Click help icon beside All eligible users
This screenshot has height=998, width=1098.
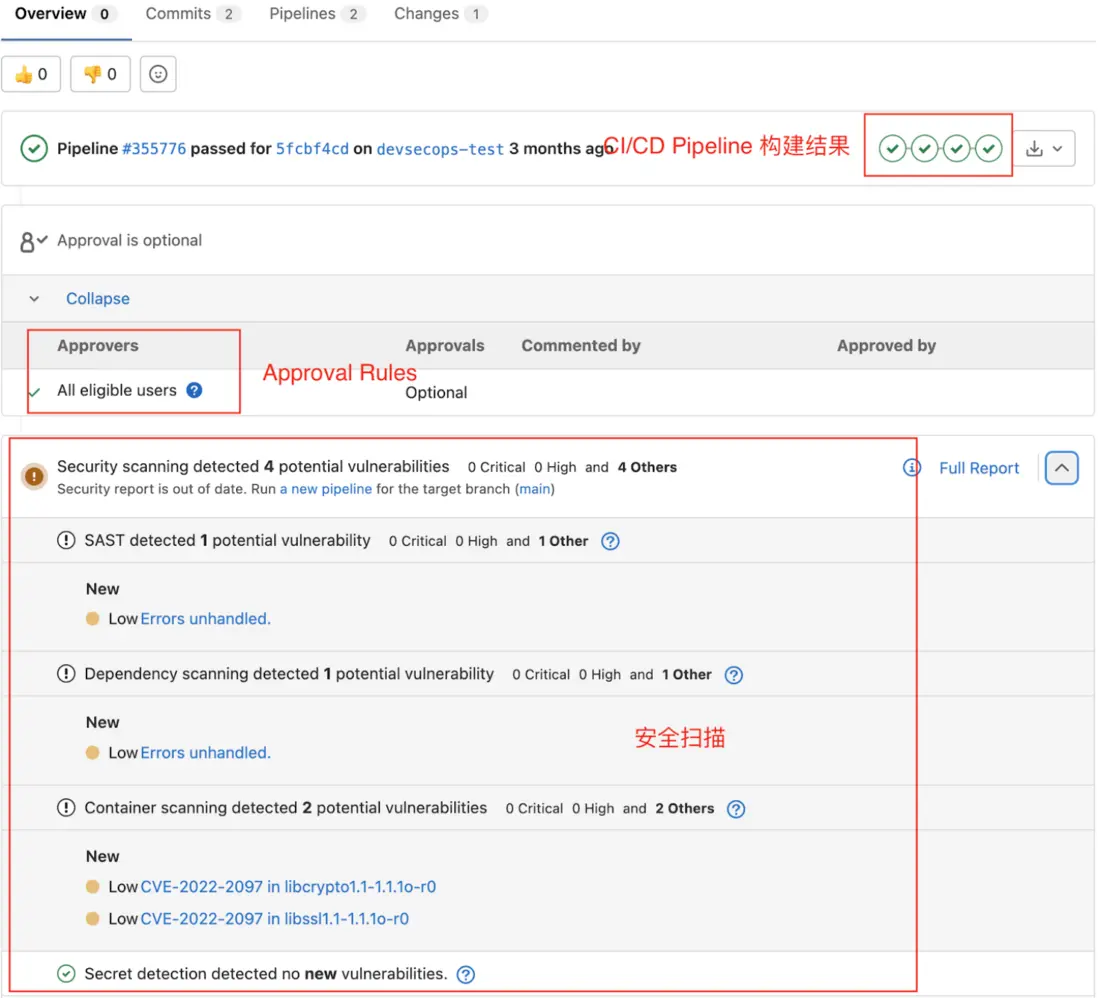click(x=194, y=390)
